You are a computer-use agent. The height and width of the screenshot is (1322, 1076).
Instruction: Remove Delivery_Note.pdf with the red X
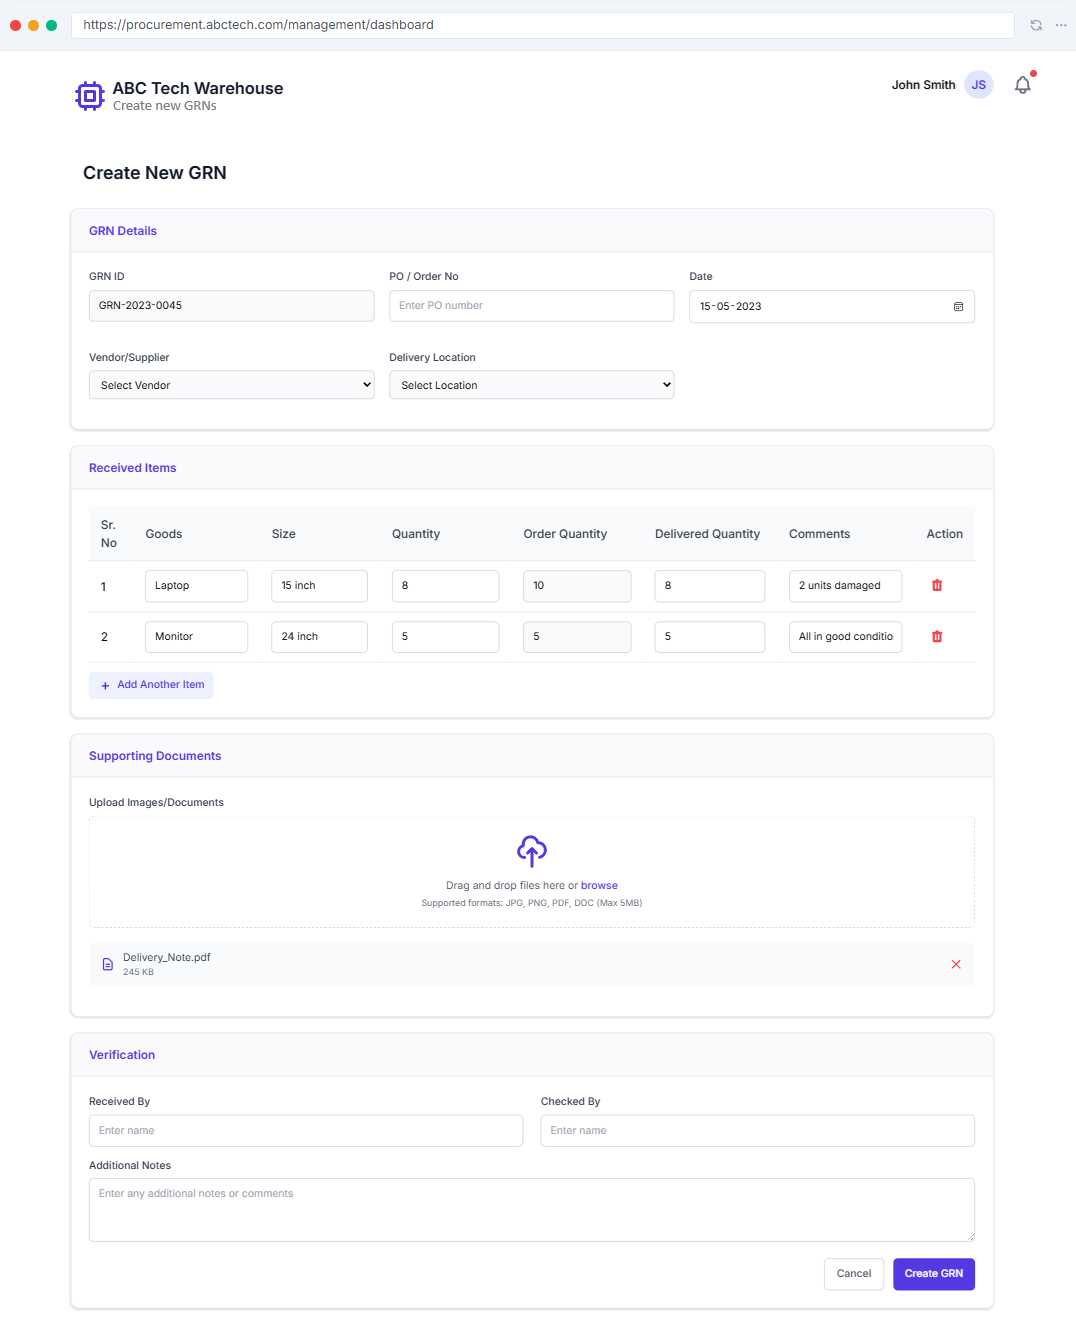(x=956, y=965)
